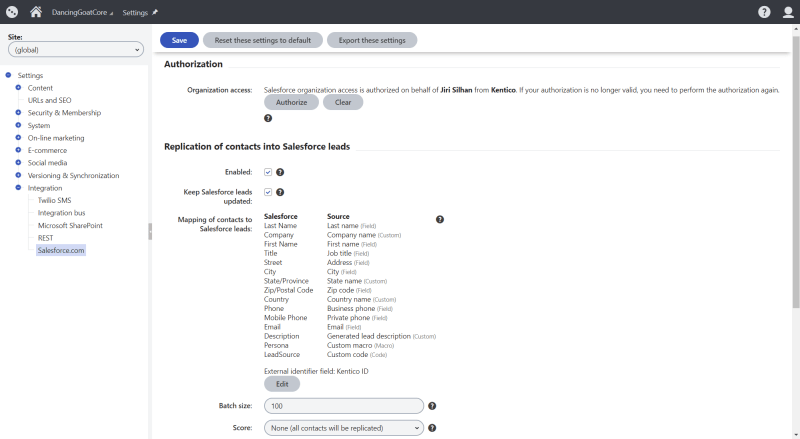Image resolution: width=800 pixels, height=439 pixels.
Task: Show help for Score setting
Action: coord(432,428)
